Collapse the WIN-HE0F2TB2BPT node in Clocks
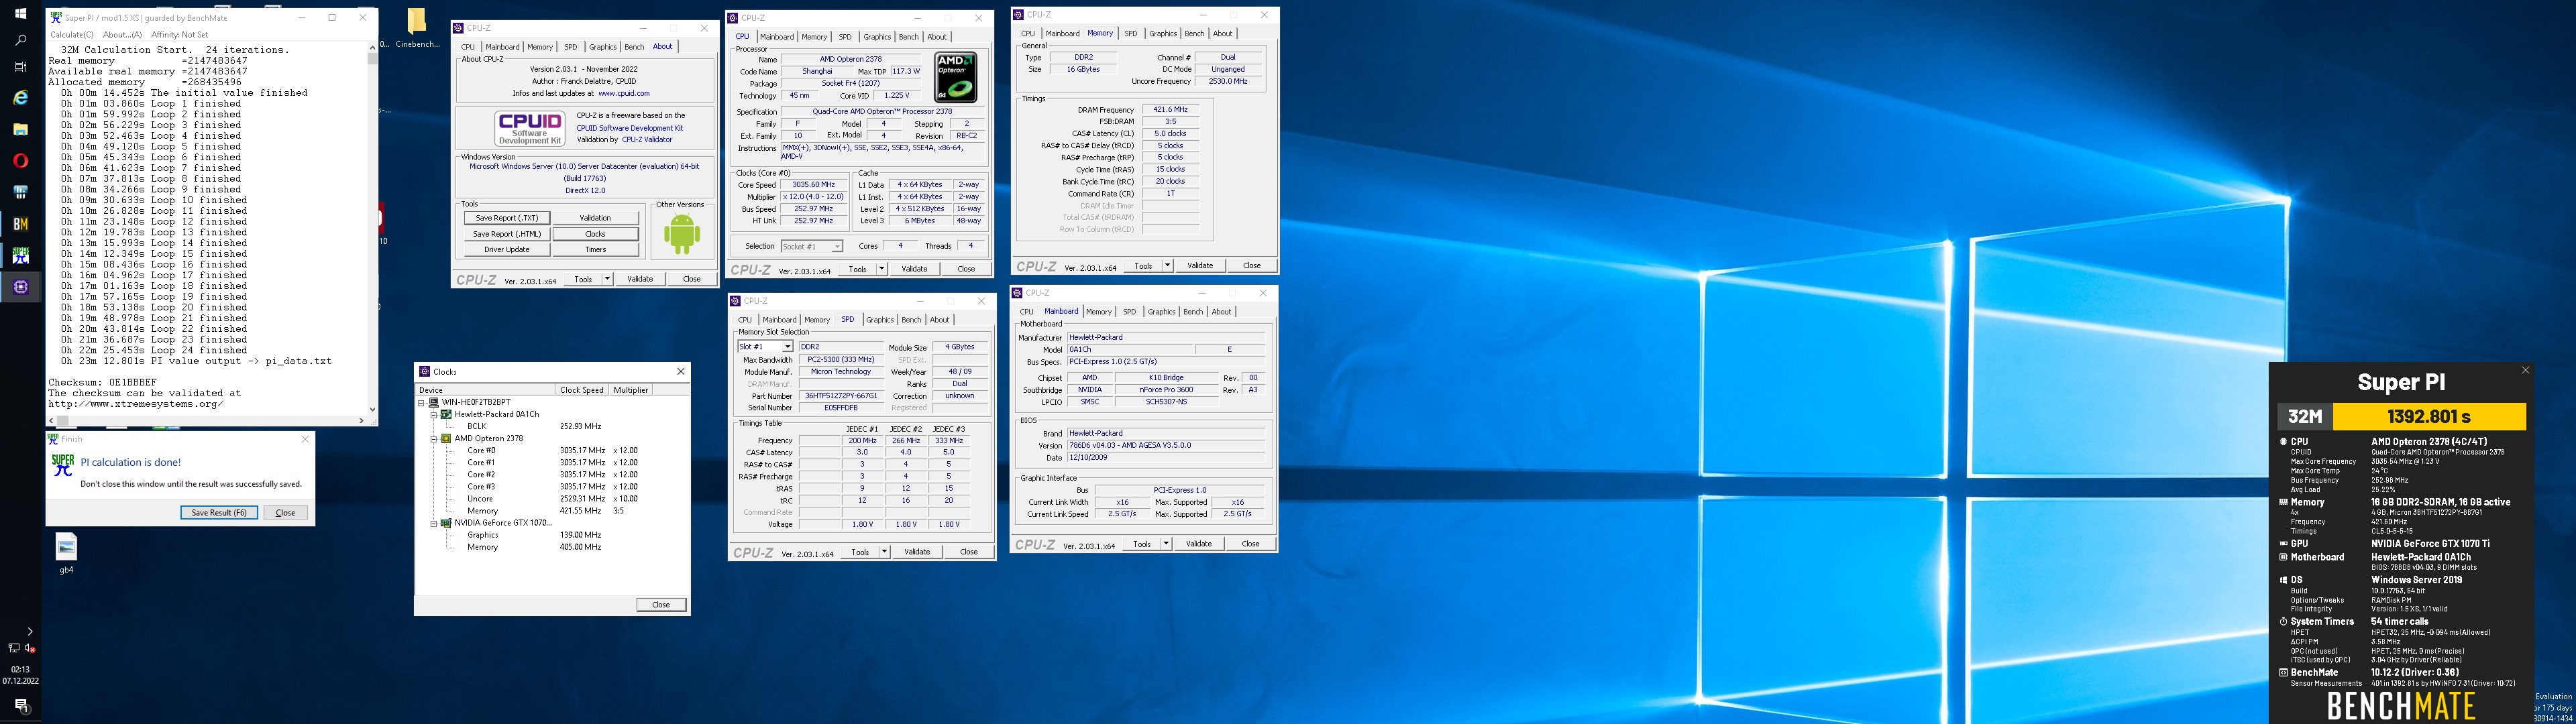 click(x=421, y=402)
